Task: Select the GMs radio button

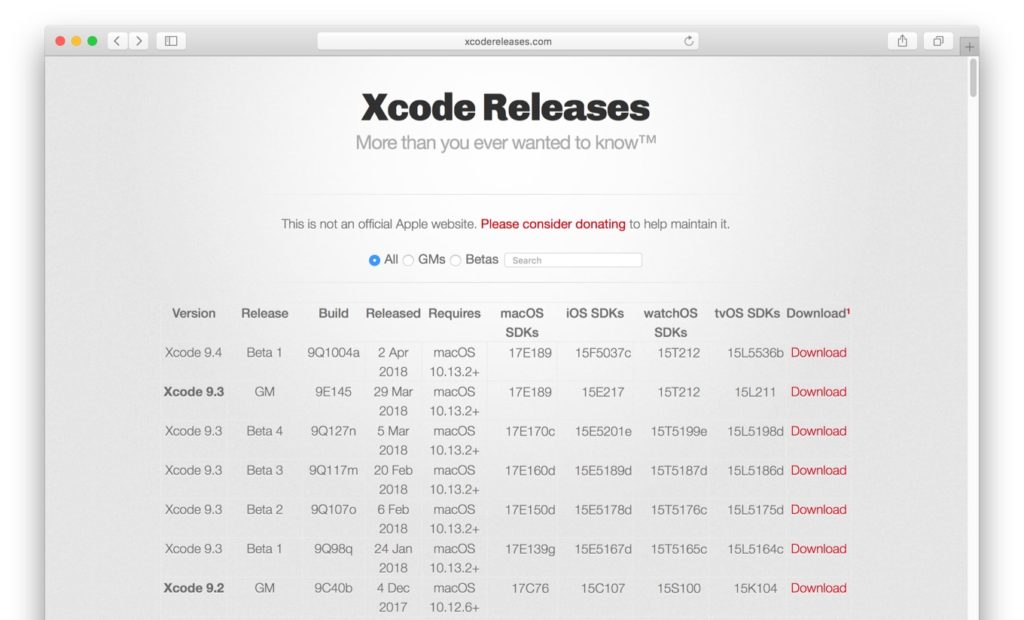Action: (x=408, y=260)
